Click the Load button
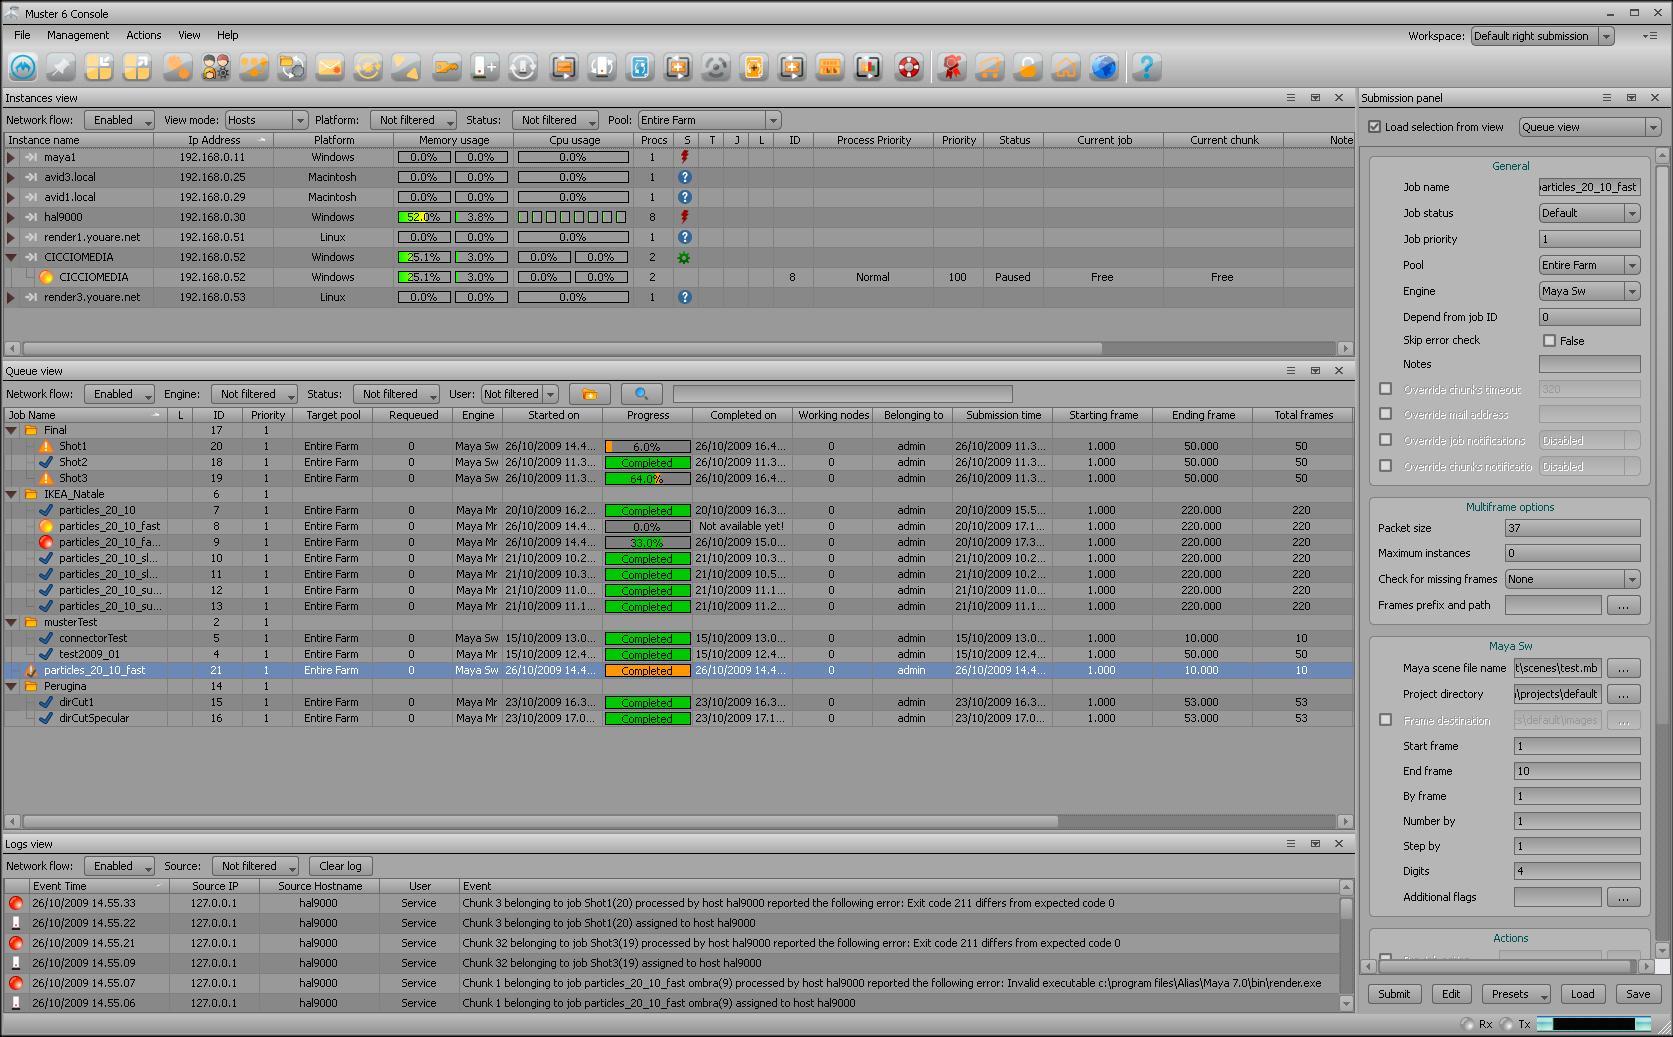This screenshot has width=1673, height=1037. point(1583,994)
